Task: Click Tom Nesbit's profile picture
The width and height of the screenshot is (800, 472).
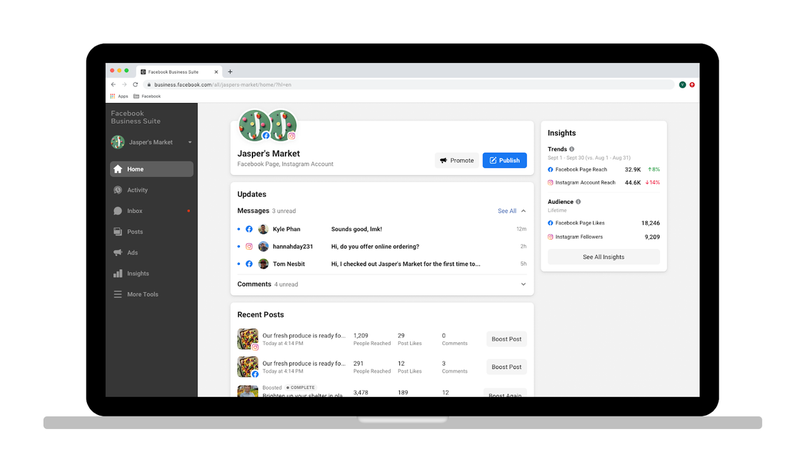Action: tap(263, 264)
